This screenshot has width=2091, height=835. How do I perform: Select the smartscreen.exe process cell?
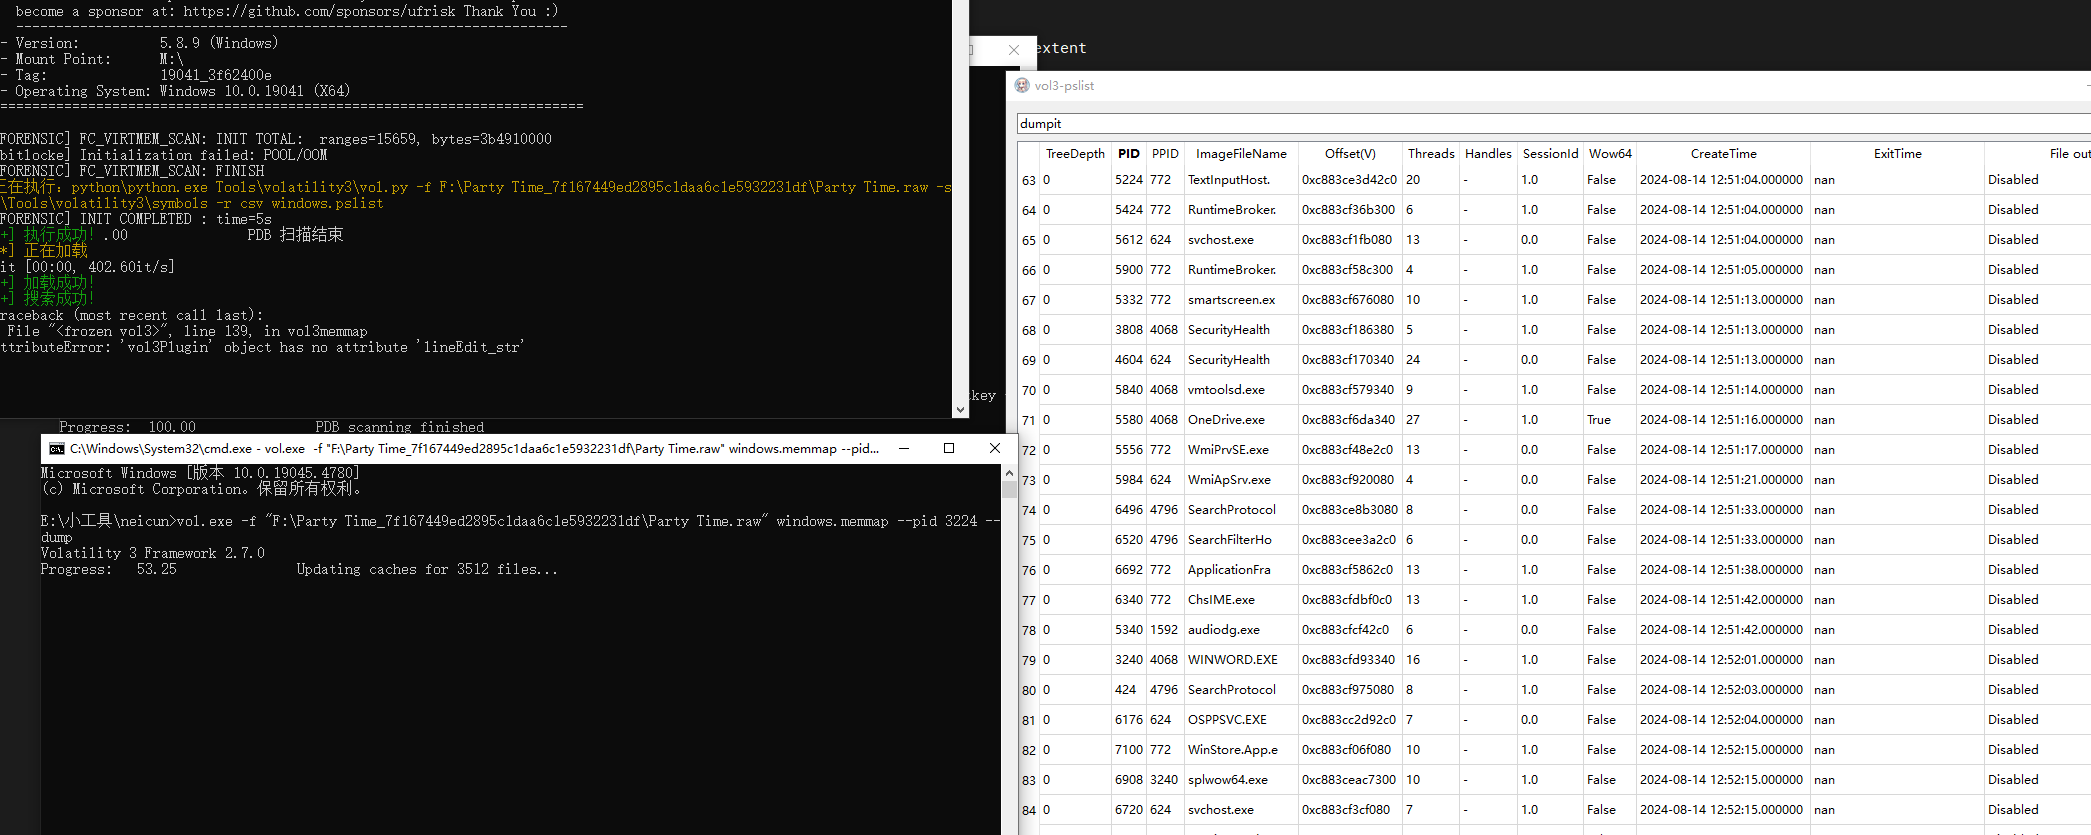click(1241, 300)
